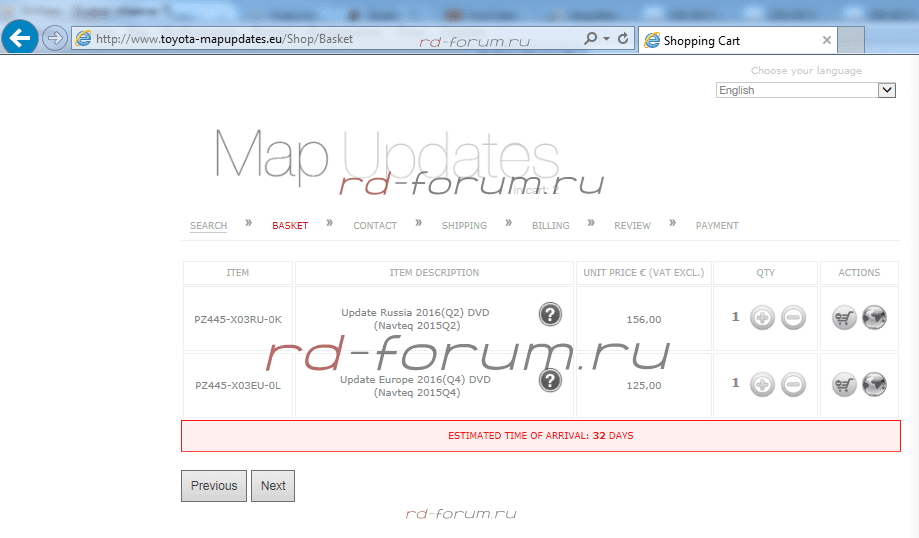Click the ITEM column header
Viewport: 919px width, 538px height.
237,273
